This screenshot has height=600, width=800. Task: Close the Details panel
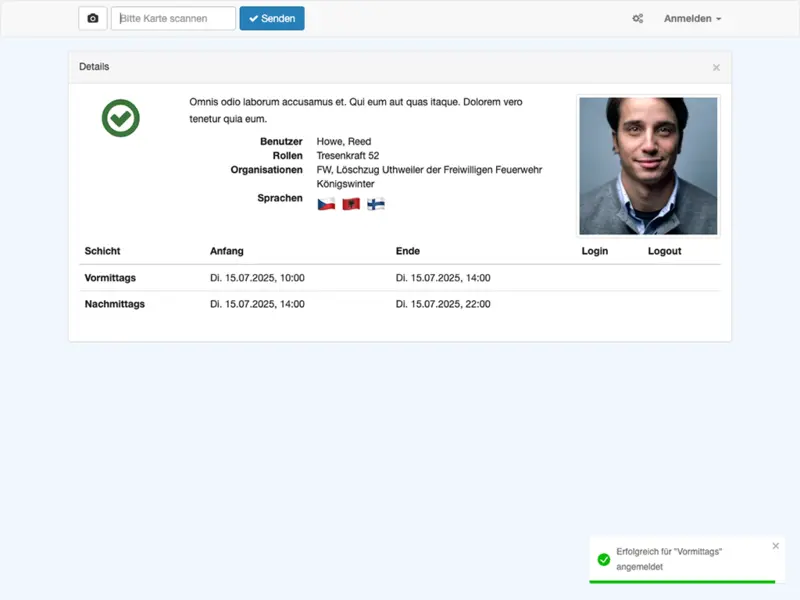tap(716, 67)
